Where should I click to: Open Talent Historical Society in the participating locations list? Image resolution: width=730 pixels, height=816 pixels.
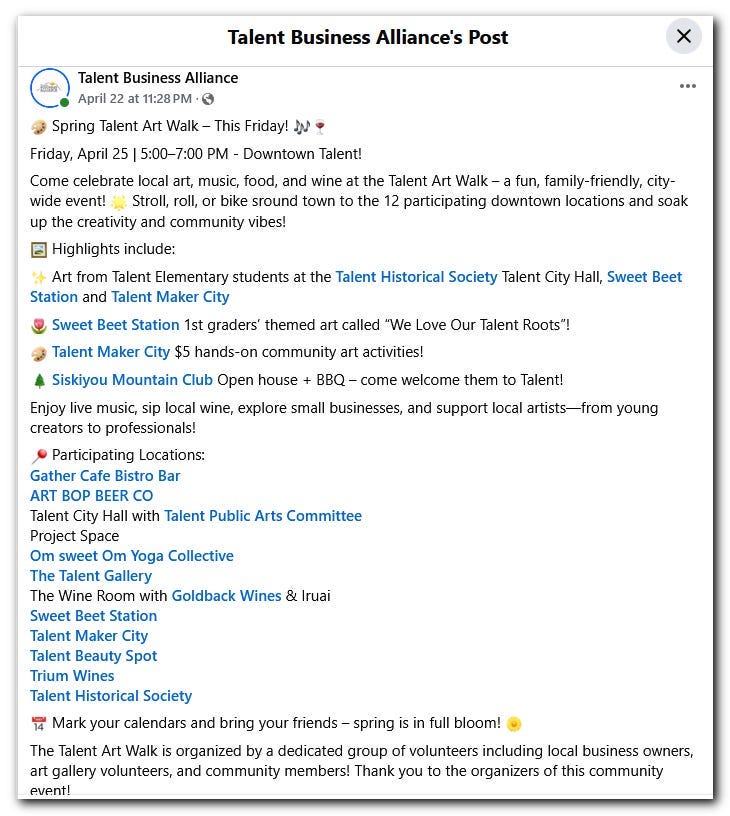[x=111, y=696]
